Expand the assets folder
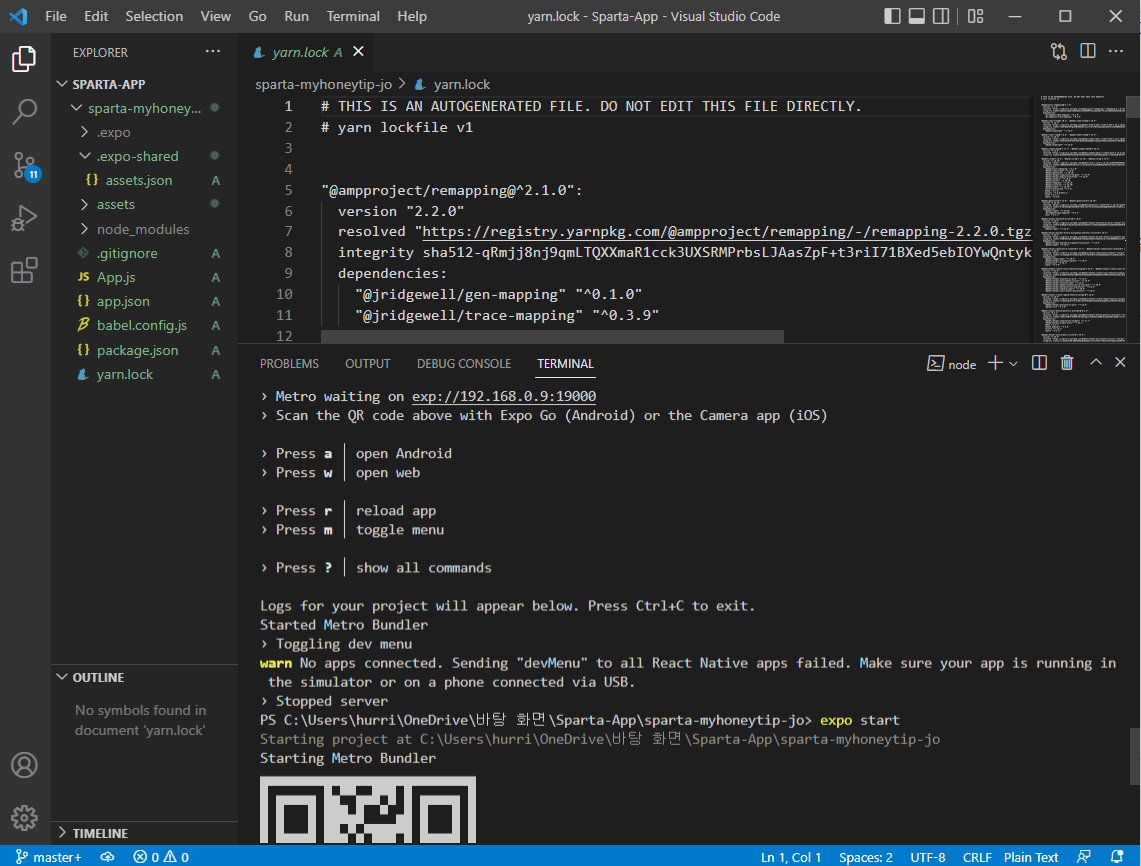Image resolution: width=1141 pixels, height=866 pixels. coord(145,204)
